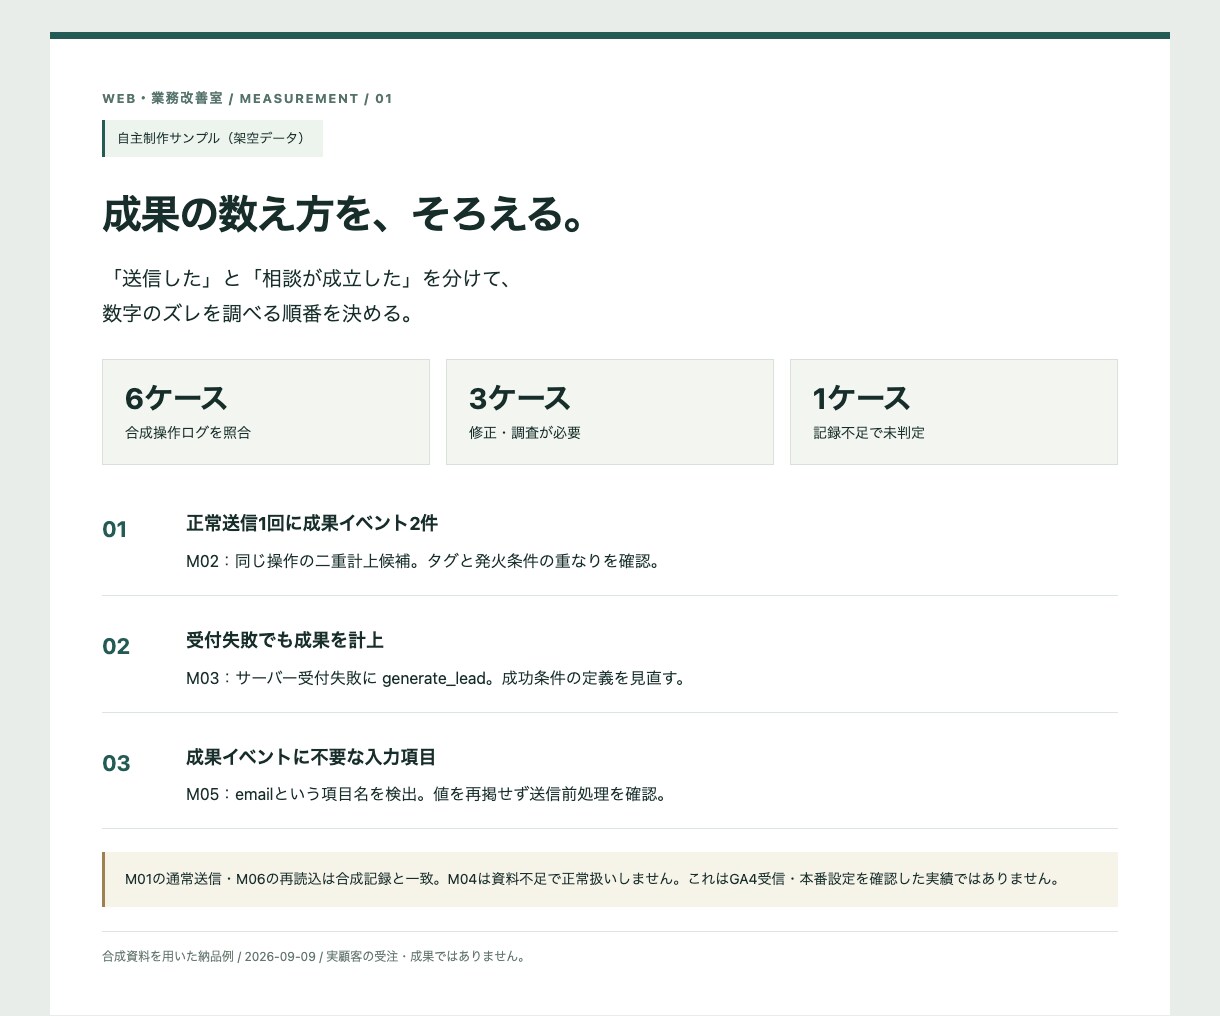This screenshot has width=1220, height=1016.
Task: Click the '6ケース' stat value
Action: 176,398
